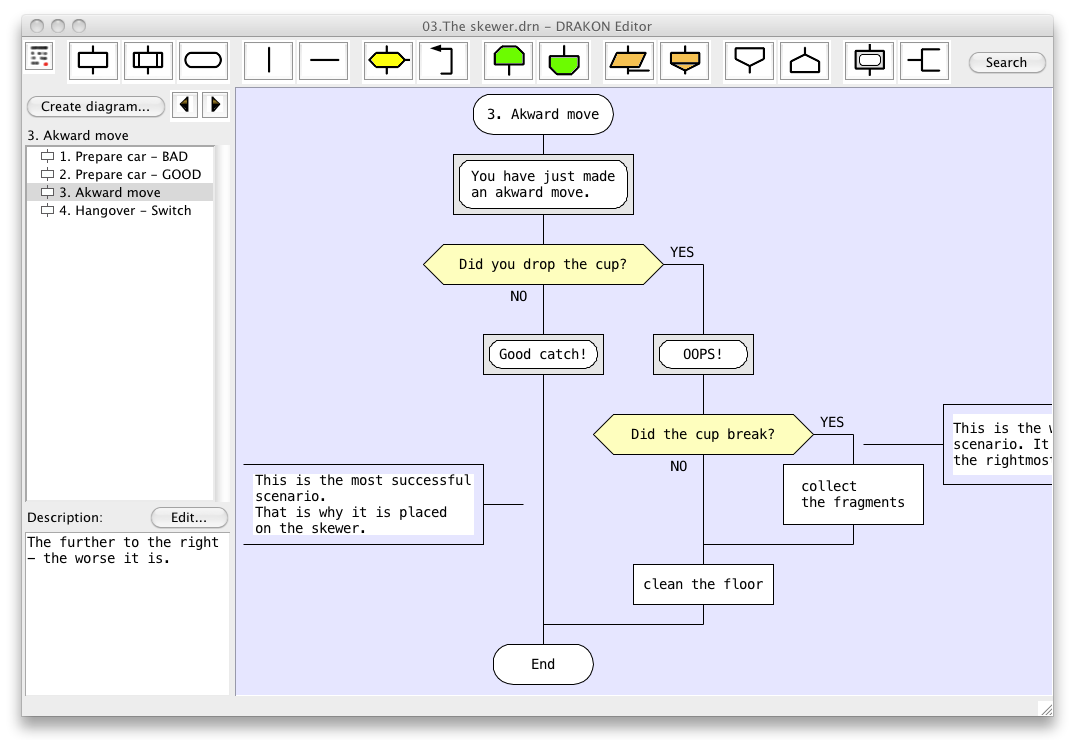Select the yellow hexagon question tool
This screenshot has width=1075, height=740.
pos(388,62)
